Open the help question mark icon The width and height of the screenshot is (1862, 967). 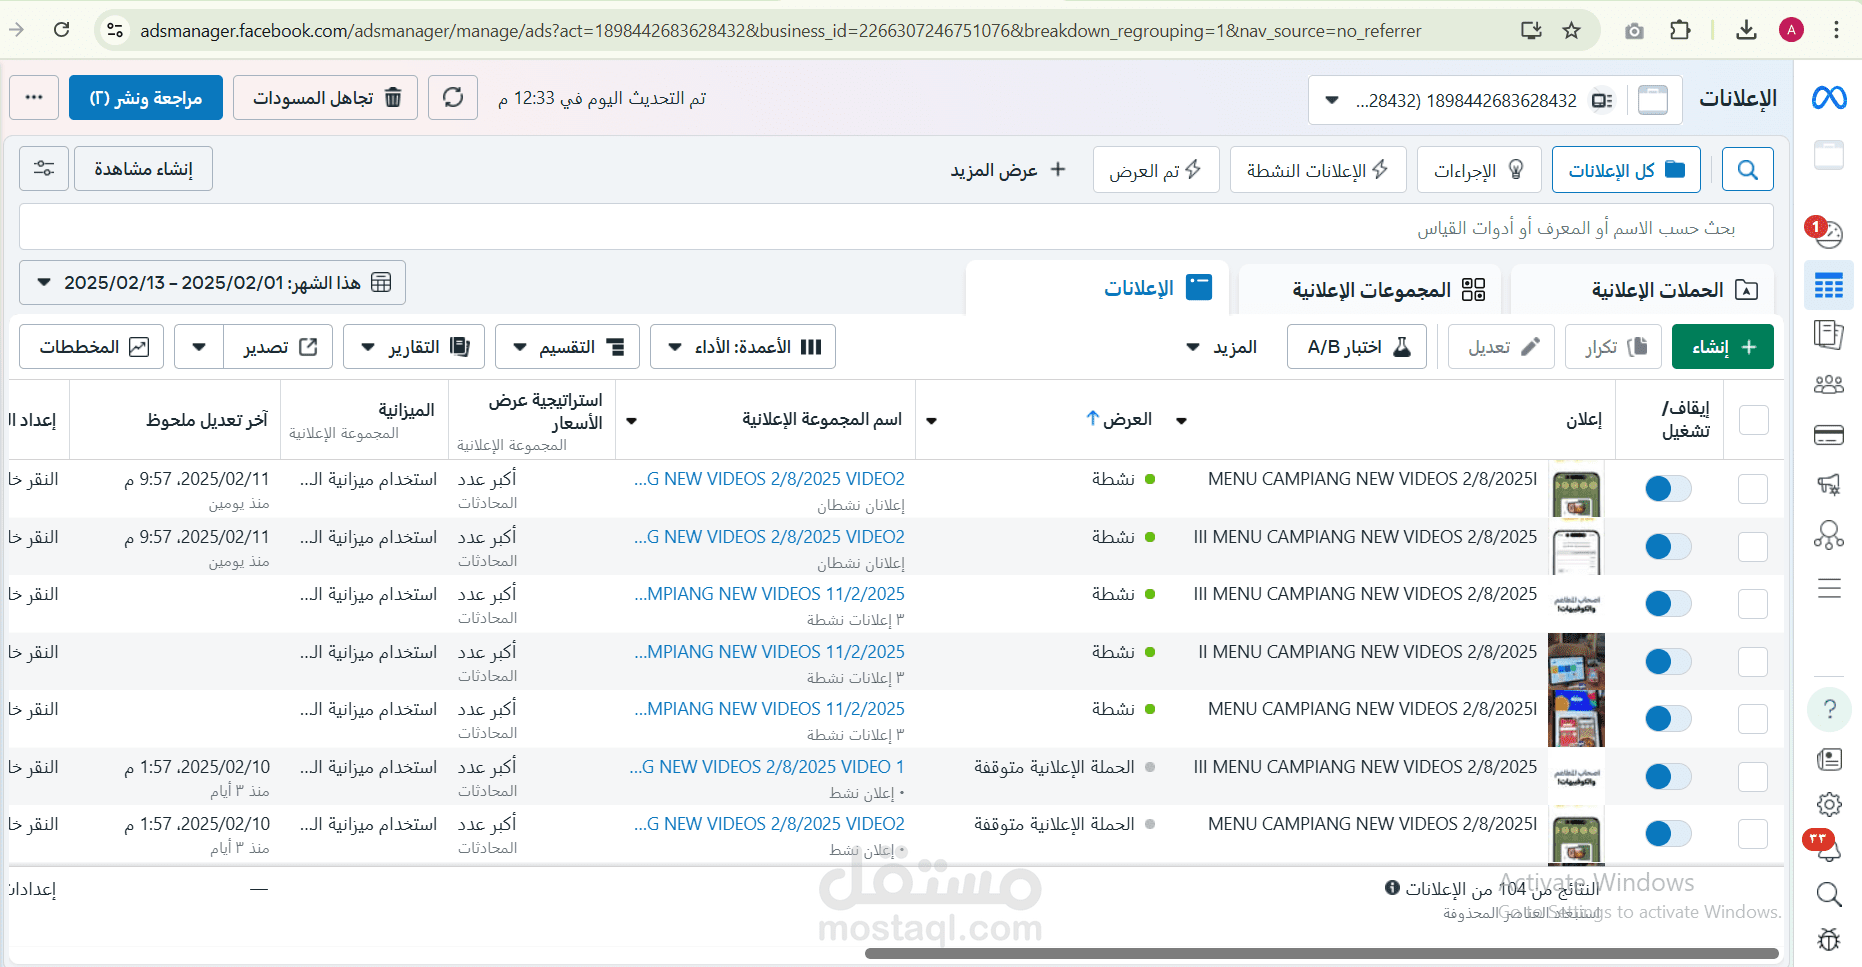1829,709
